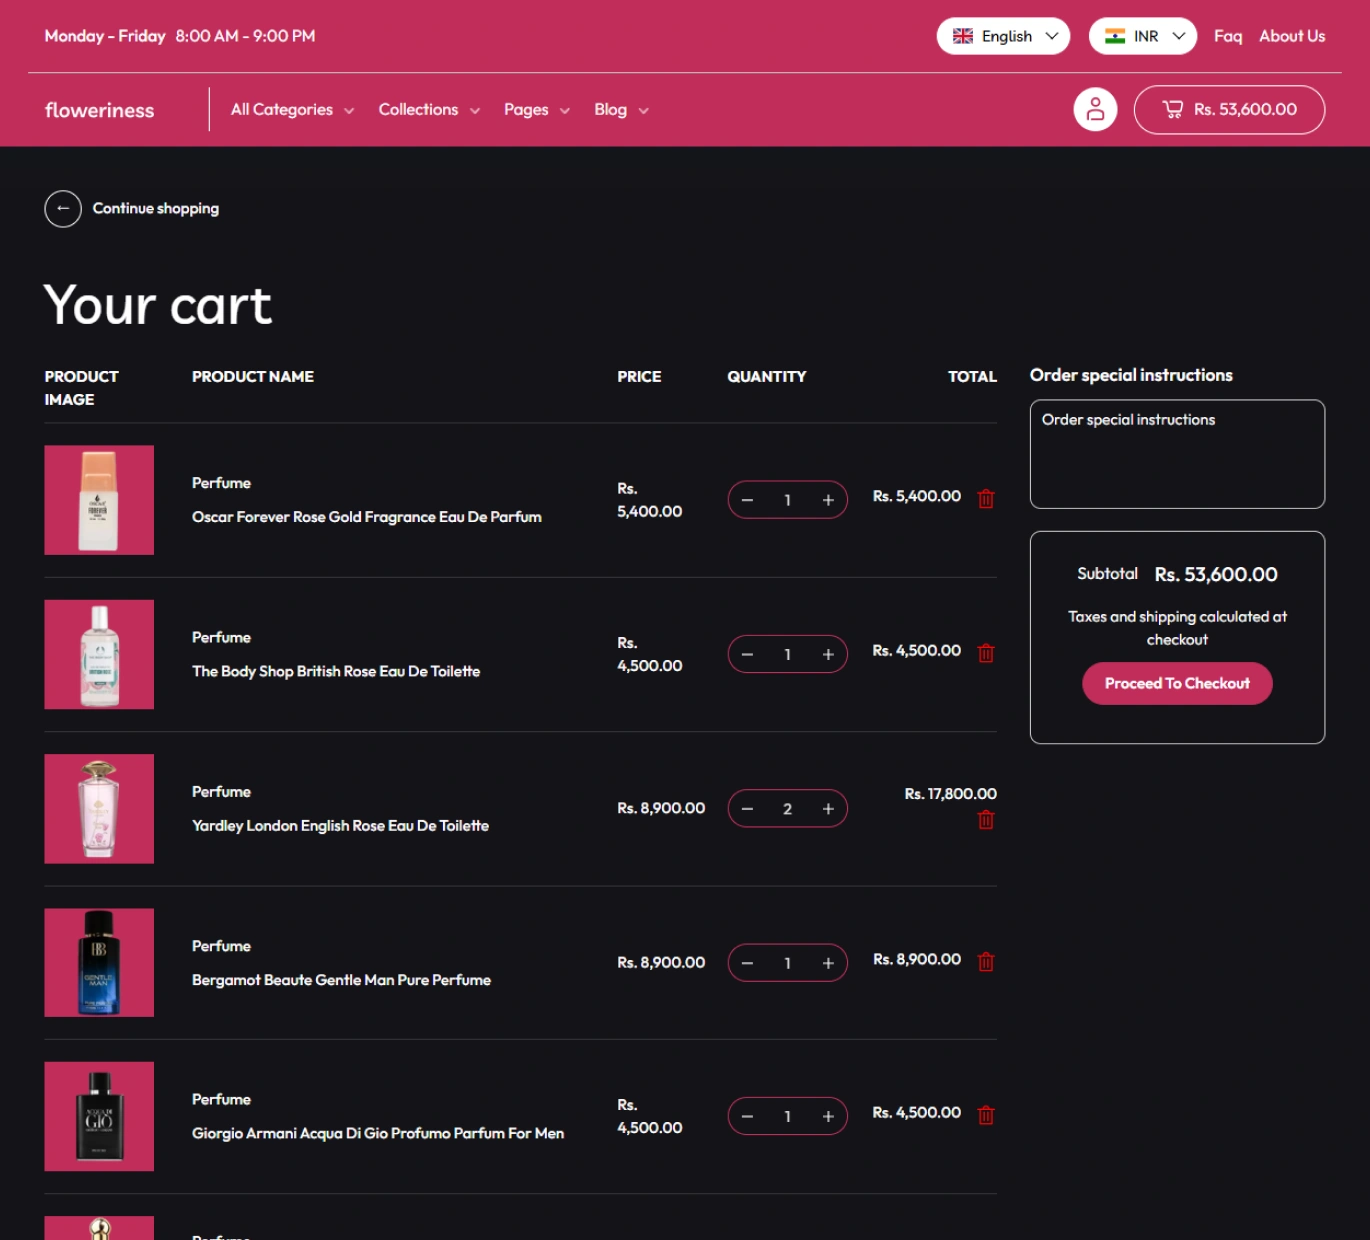Focus the Order special instructions text box
Viewport: 1370px width, 1240px height.
(x=1177, y=454)
